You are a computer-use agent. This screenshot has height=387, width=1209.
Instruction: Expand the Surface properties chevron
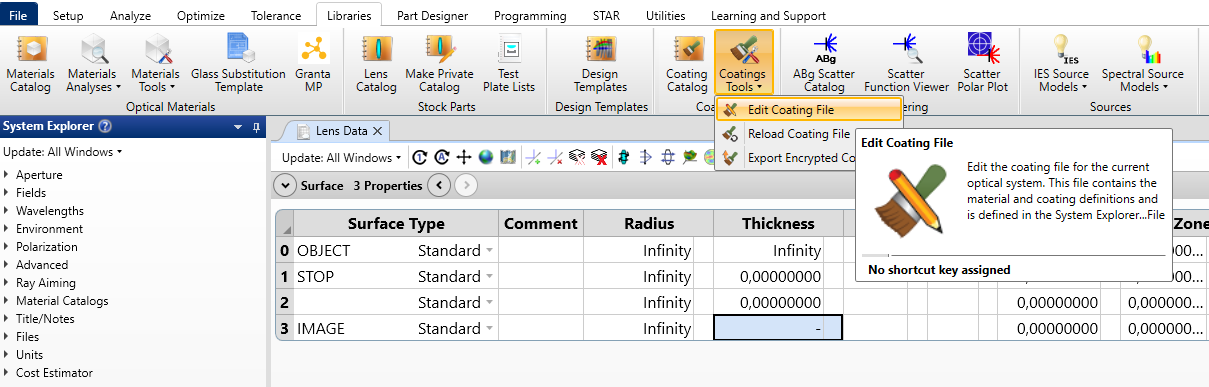point(285,186)
